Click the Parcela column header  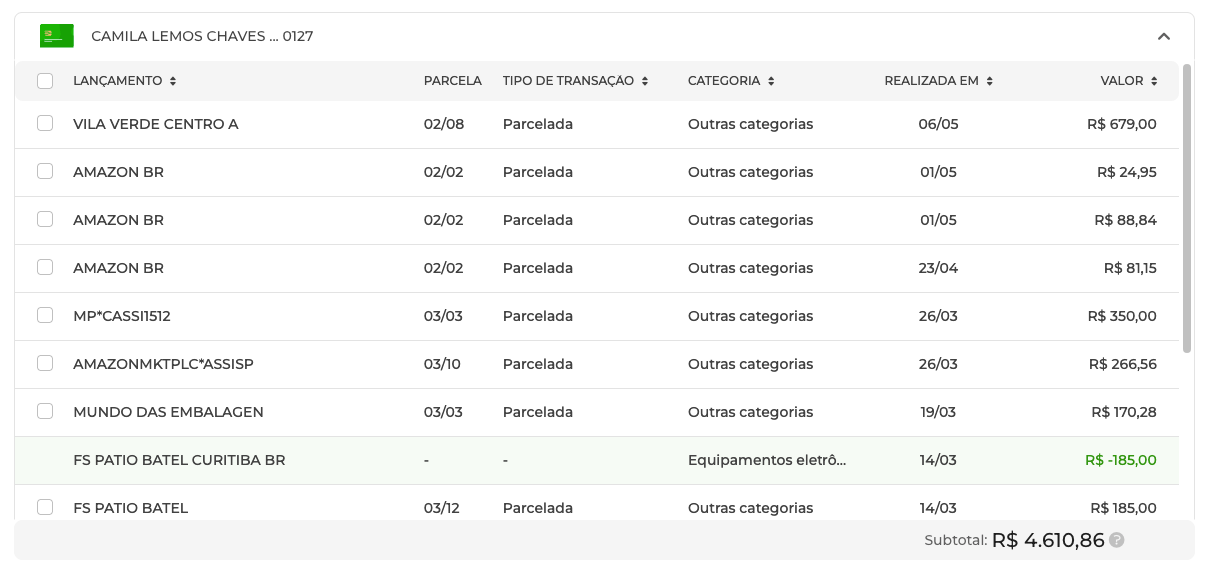click(x=452, y=81)
